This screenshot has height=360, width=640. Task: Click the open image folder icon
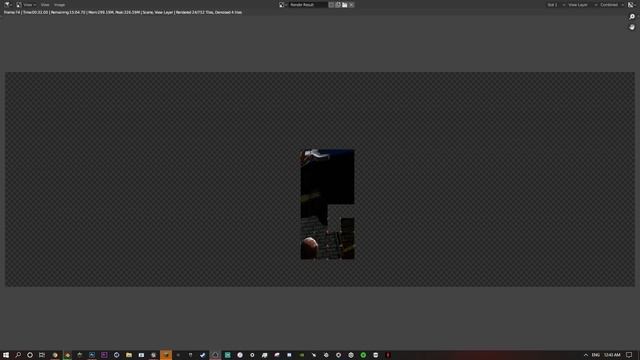pos(344,4)
